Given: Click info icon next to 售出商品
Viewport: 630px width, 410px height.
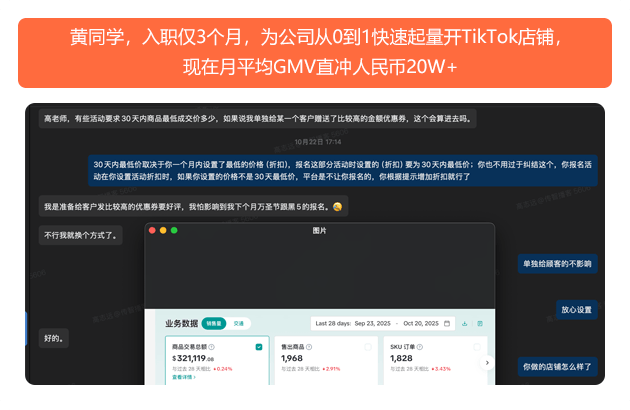Looking at the screenshot, I should coord(309,347).
